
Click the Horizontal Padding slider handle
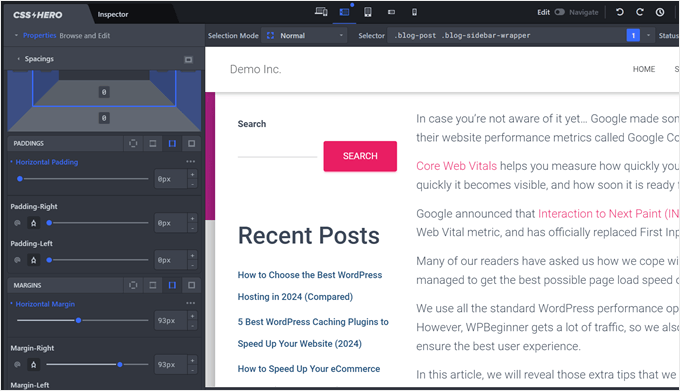pyautogui.click(x=20, y=179)
